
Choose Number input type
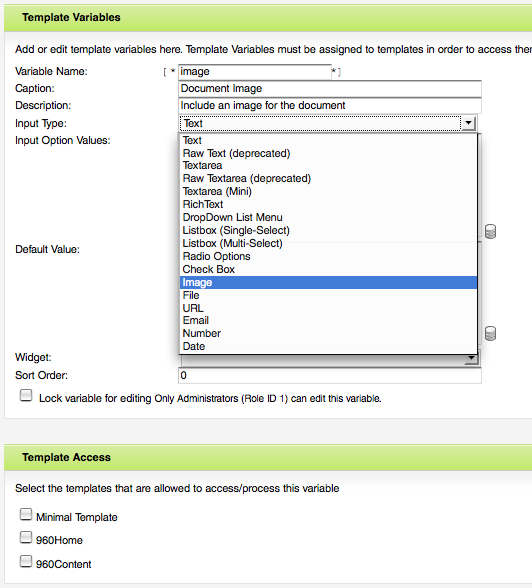(328, 333)
